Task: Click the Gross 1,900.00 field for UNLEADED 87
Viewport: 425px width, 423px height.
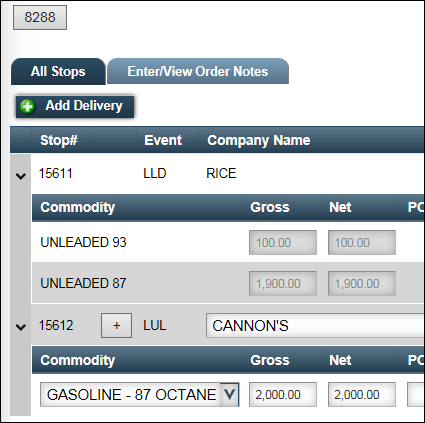Action: 283,283
